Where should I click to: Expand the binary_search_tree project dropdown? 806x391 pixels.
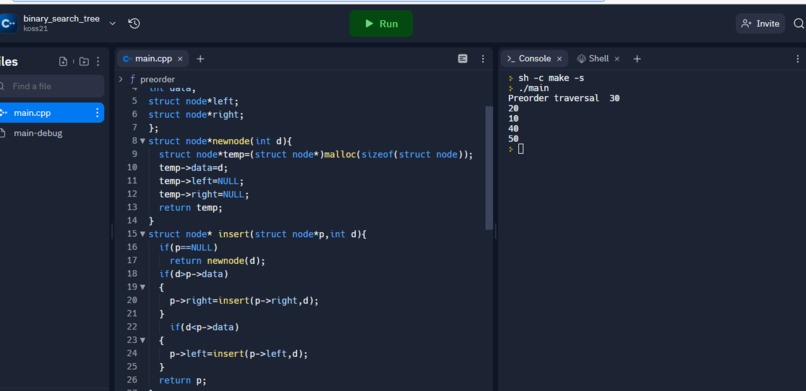[113, 23]
